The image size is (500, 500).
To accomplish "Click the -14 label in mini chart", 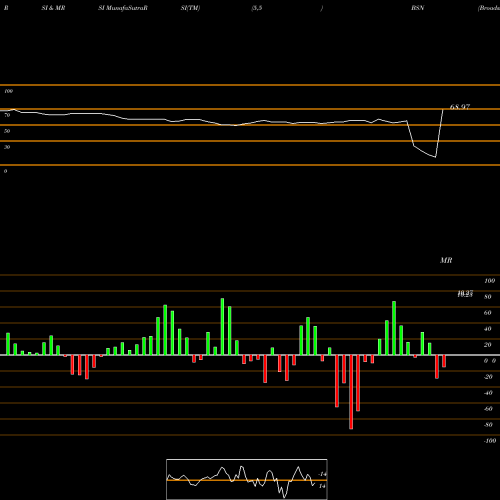I will click(x=322, y=474).
